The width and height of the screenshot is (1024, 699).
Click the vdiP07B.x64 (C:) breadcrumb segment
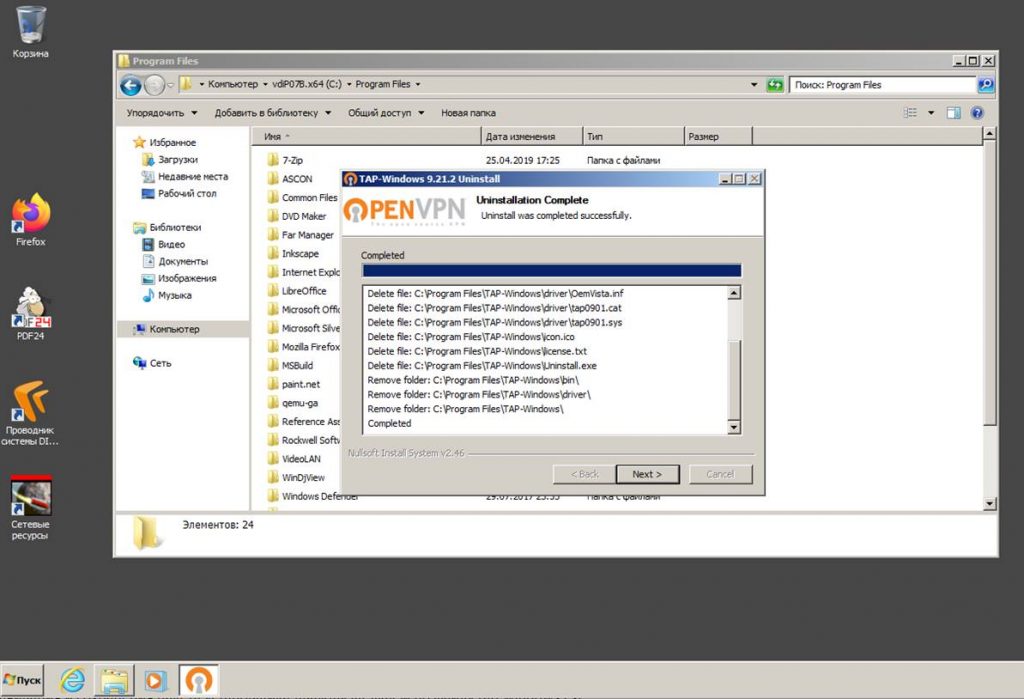click(307, 84)
